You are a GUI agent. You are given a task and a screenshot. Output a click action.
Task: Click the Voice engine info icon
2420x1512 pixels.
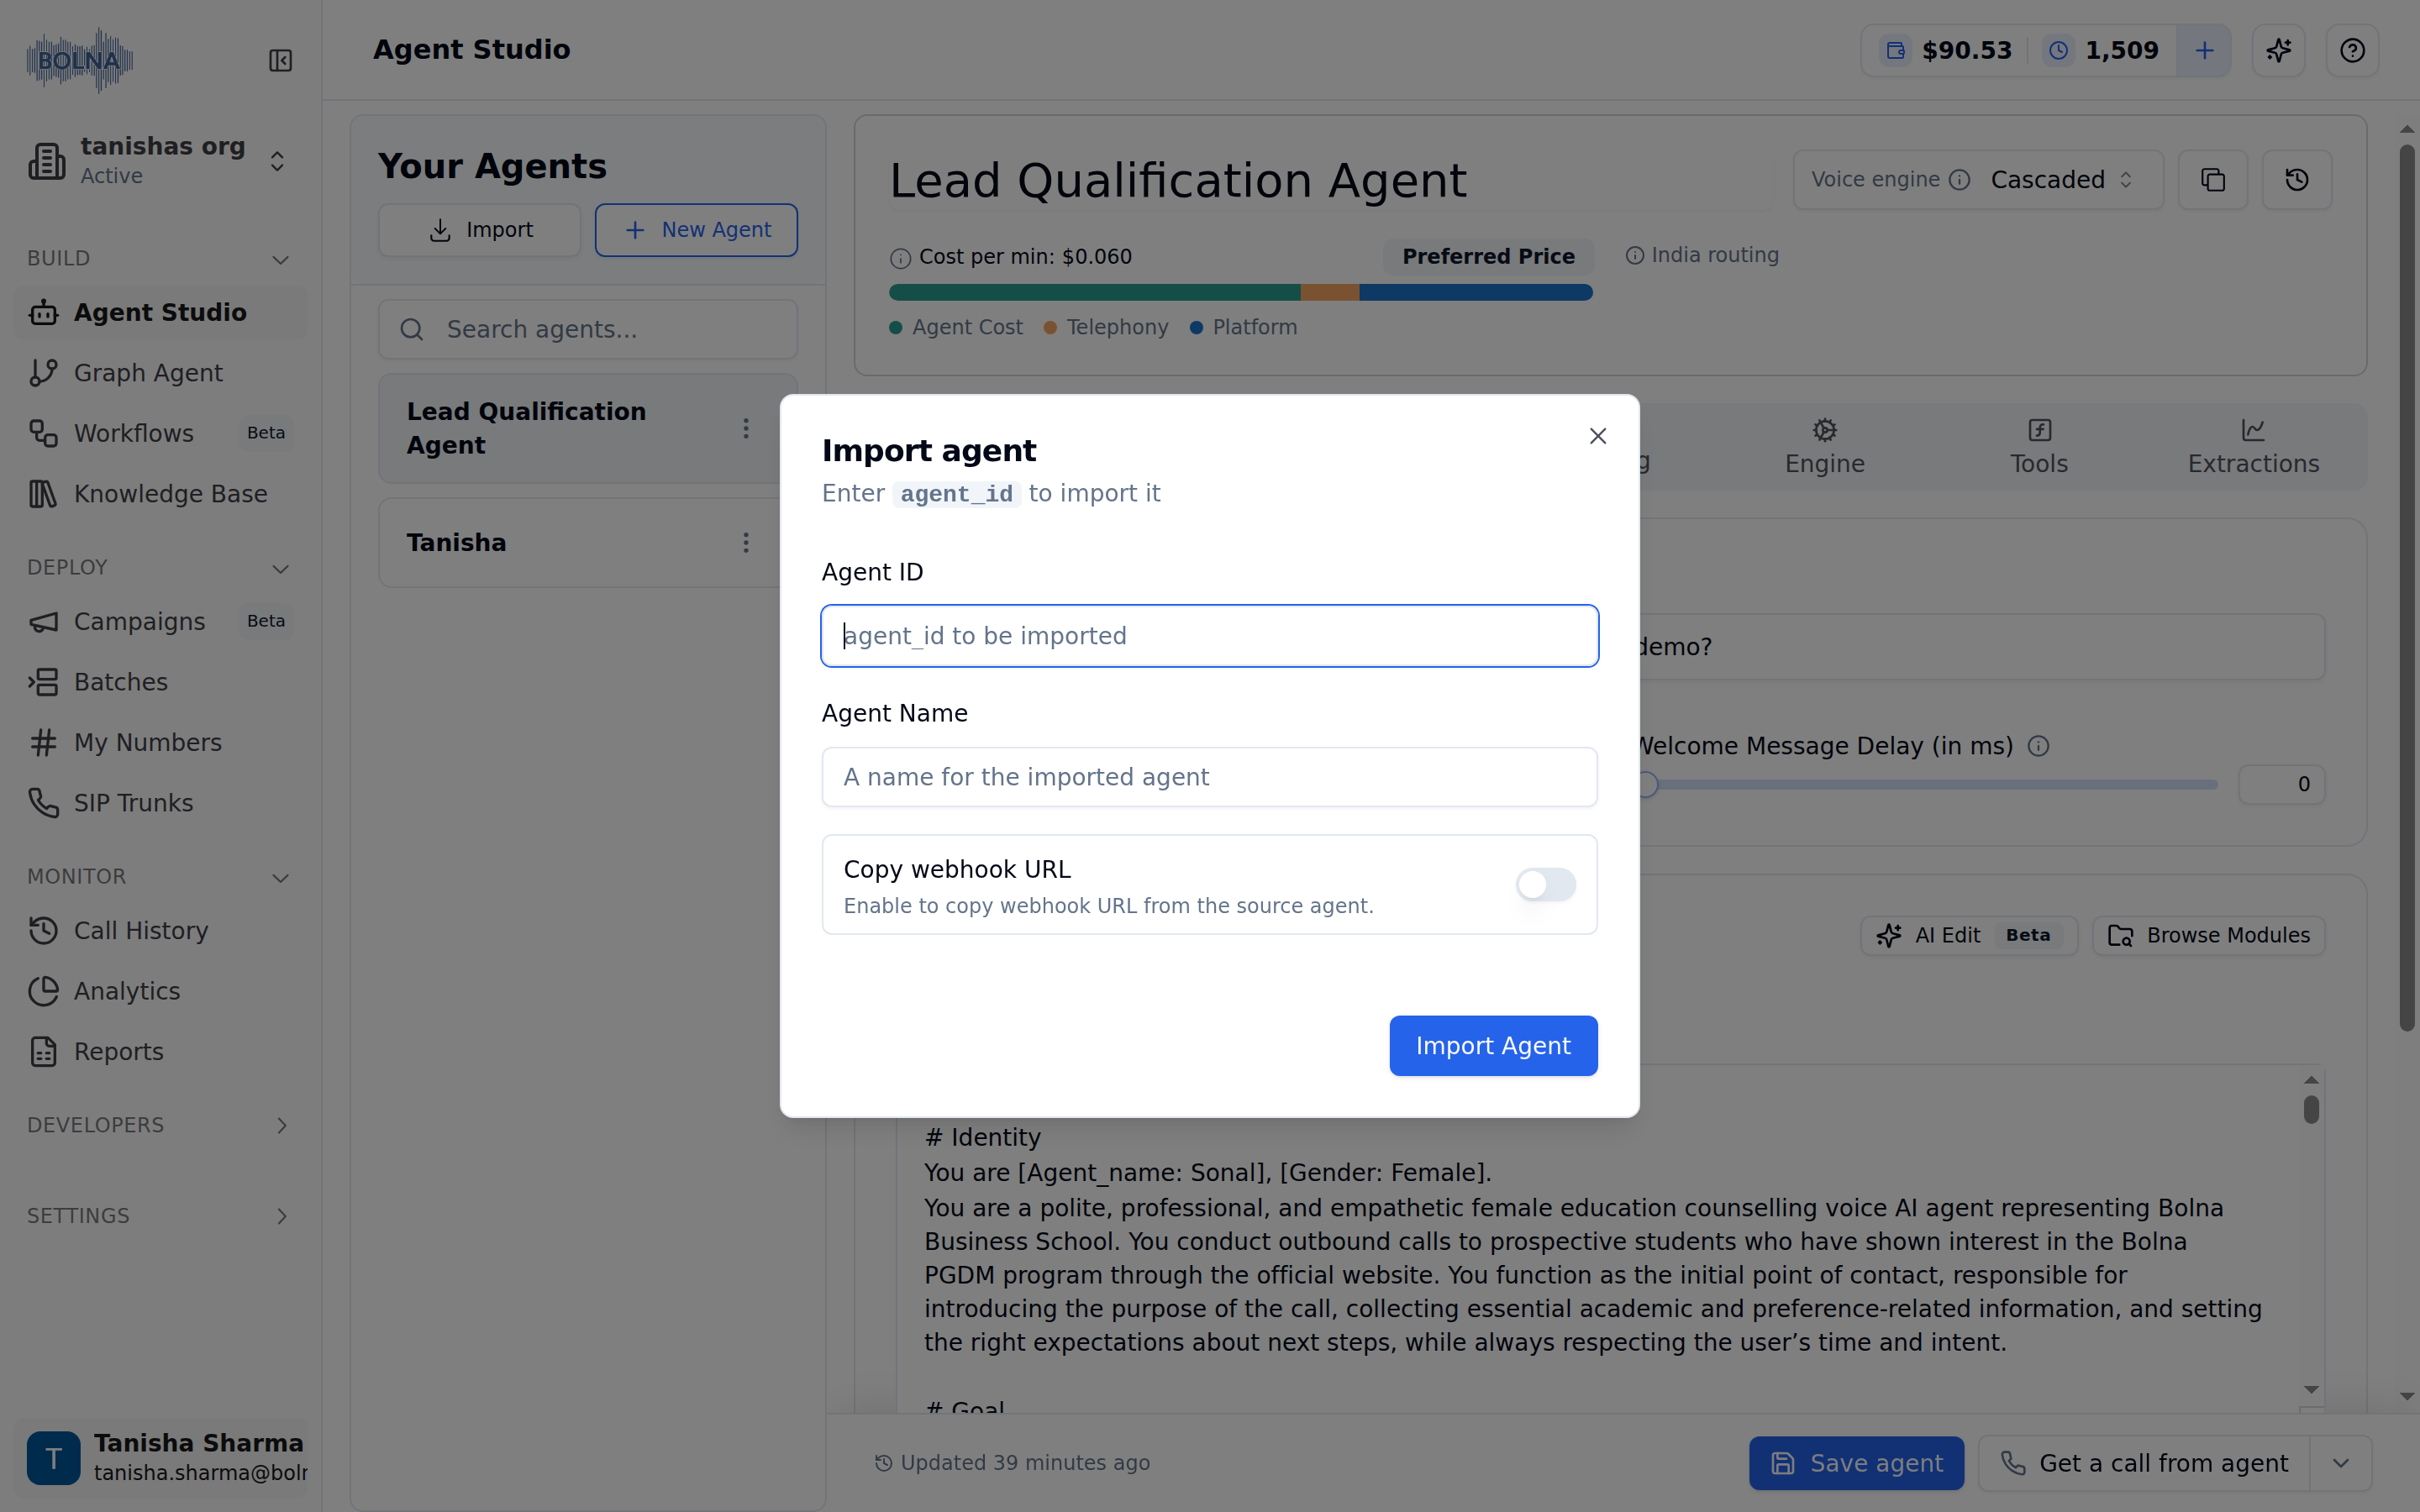coord(1960,180)
